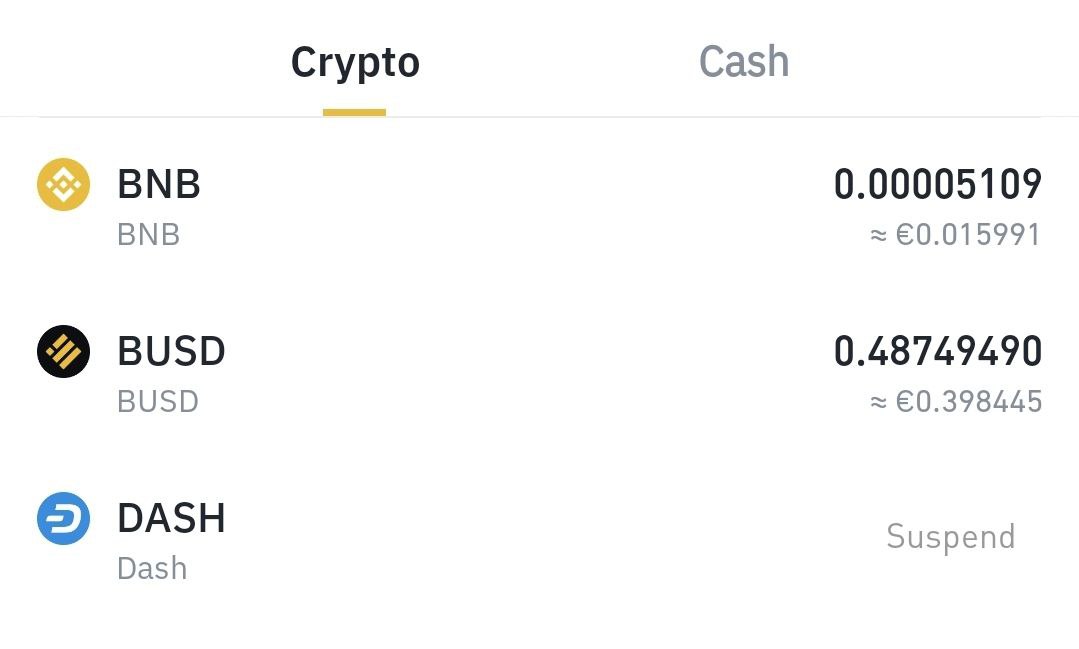Image resolution: width=1079 pixels, height=649 pixels.
Task: Switch to the Crypto tab
Action: coord(355,63)
